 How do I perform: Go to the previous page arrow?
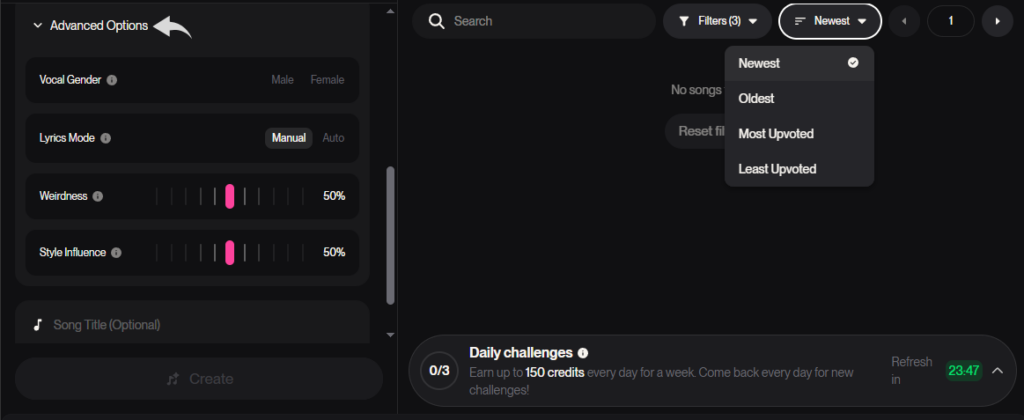(x=904, y=21)
